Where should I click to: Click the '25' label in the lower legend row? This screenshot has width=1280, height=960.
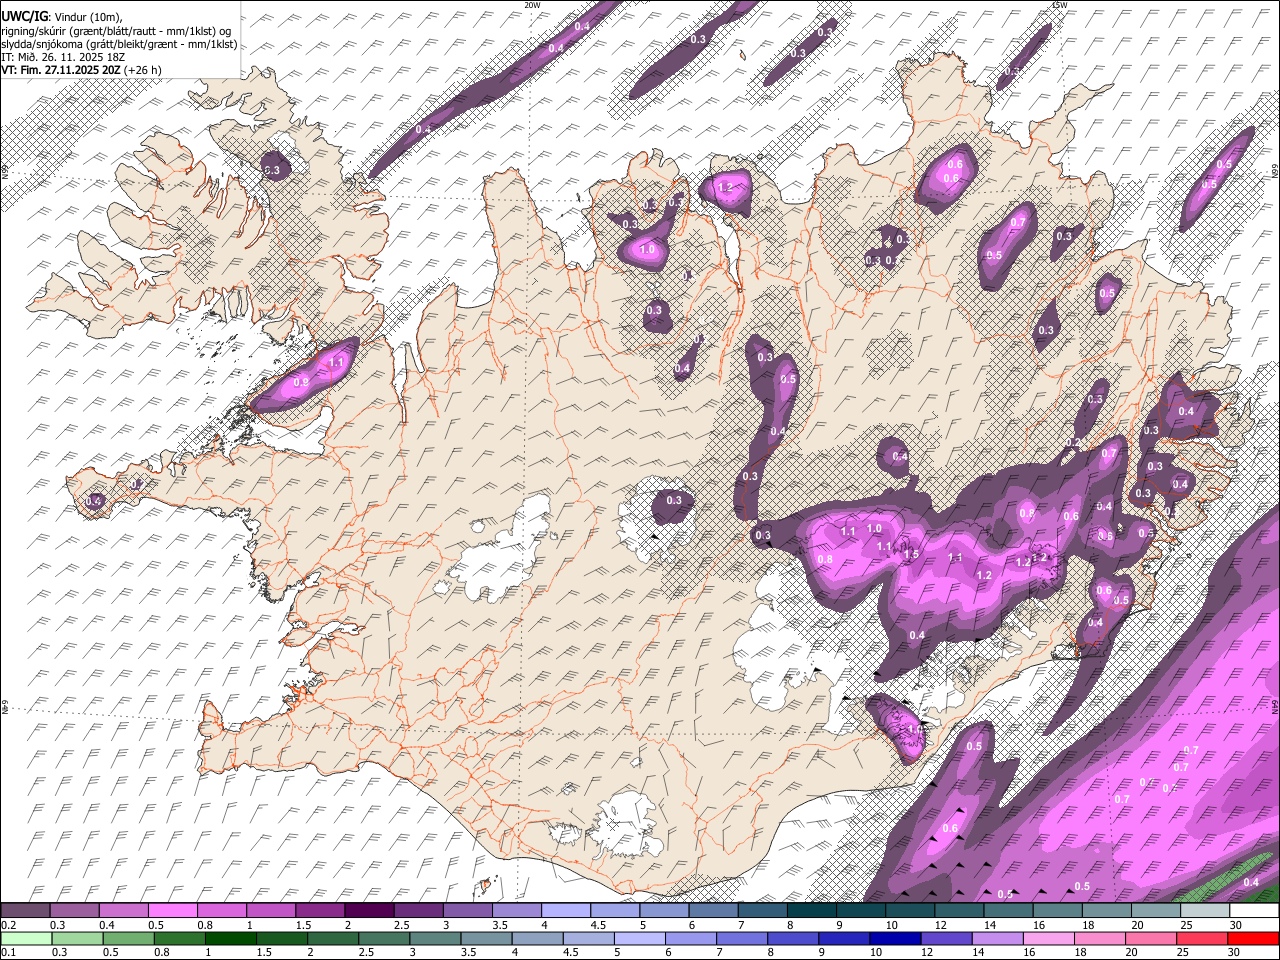click(1184, 953)
